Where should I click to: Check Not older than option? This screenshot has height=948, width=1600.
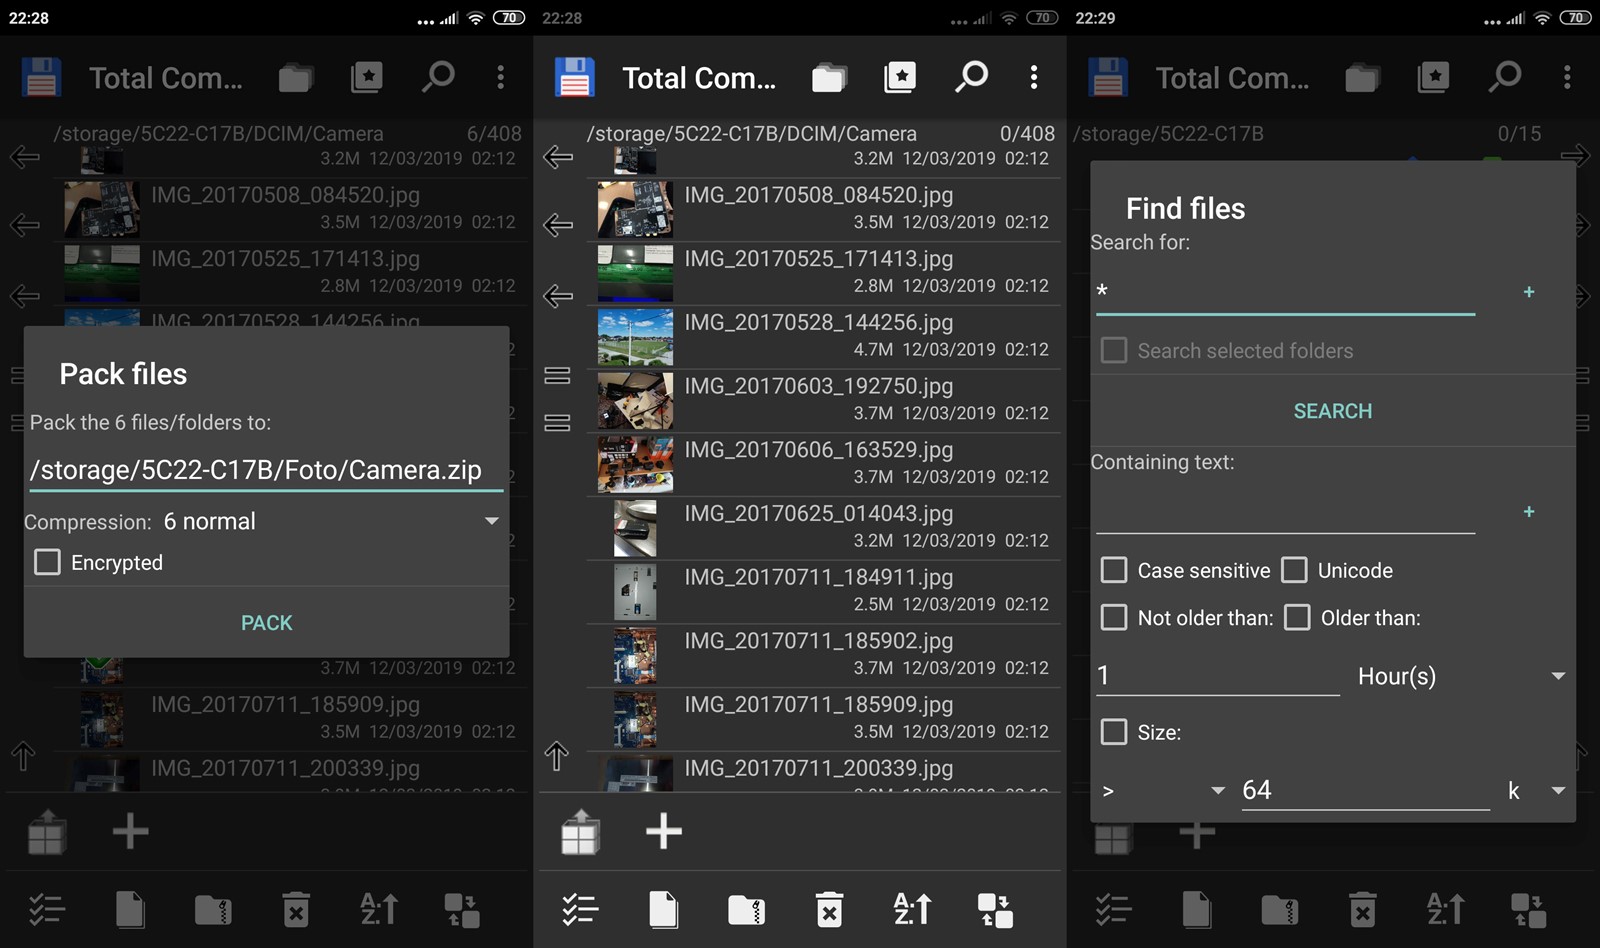[1114, 617]
